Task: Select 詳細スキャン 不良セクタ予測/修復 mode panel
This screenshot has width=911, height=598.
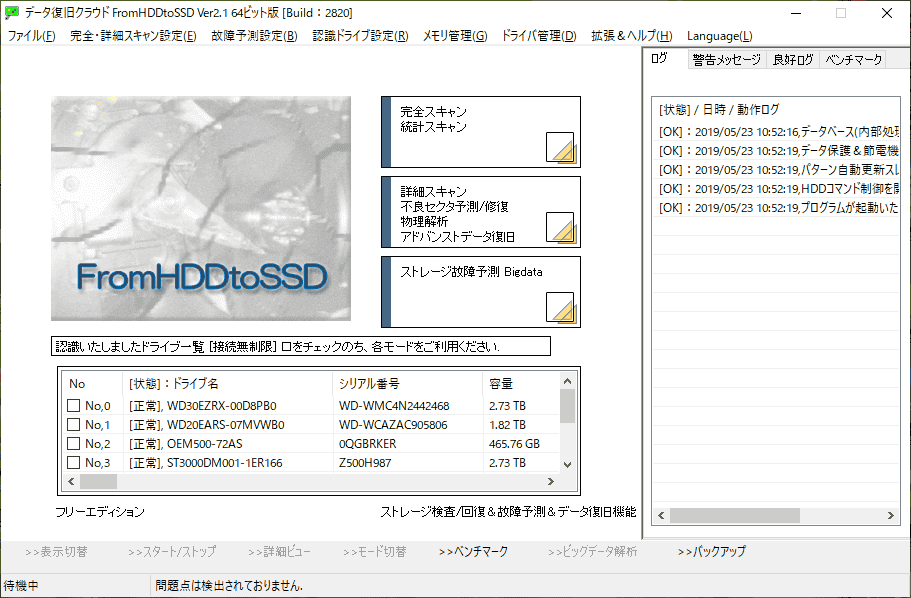Action: (481, 212)
